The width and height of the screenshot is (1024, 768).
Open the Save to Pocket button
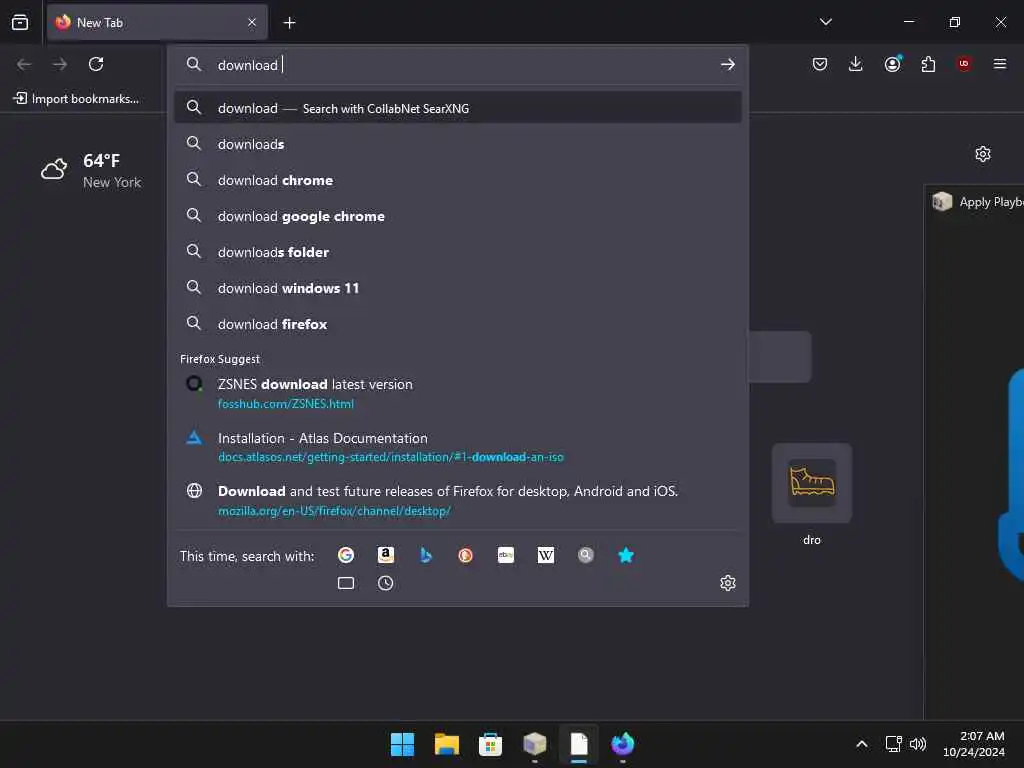820,64
